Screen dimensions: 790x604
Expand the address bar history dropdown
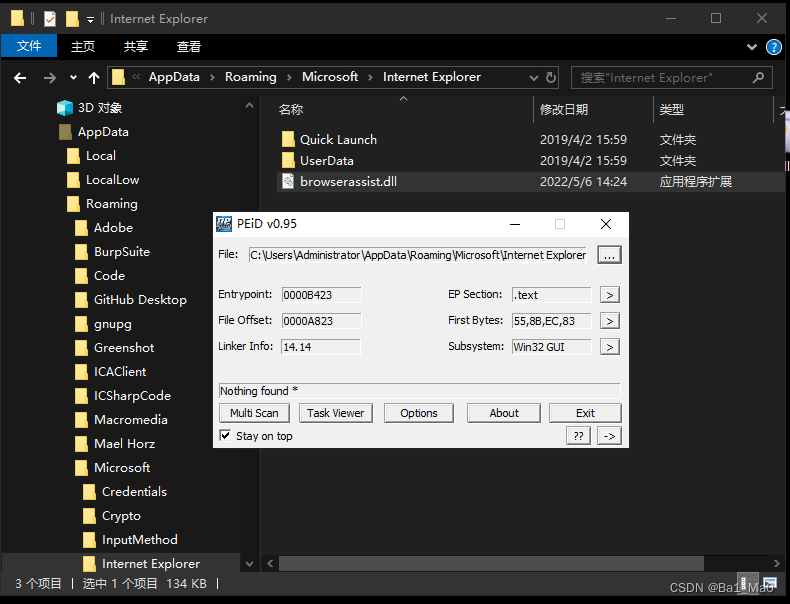tap(534, 78)
